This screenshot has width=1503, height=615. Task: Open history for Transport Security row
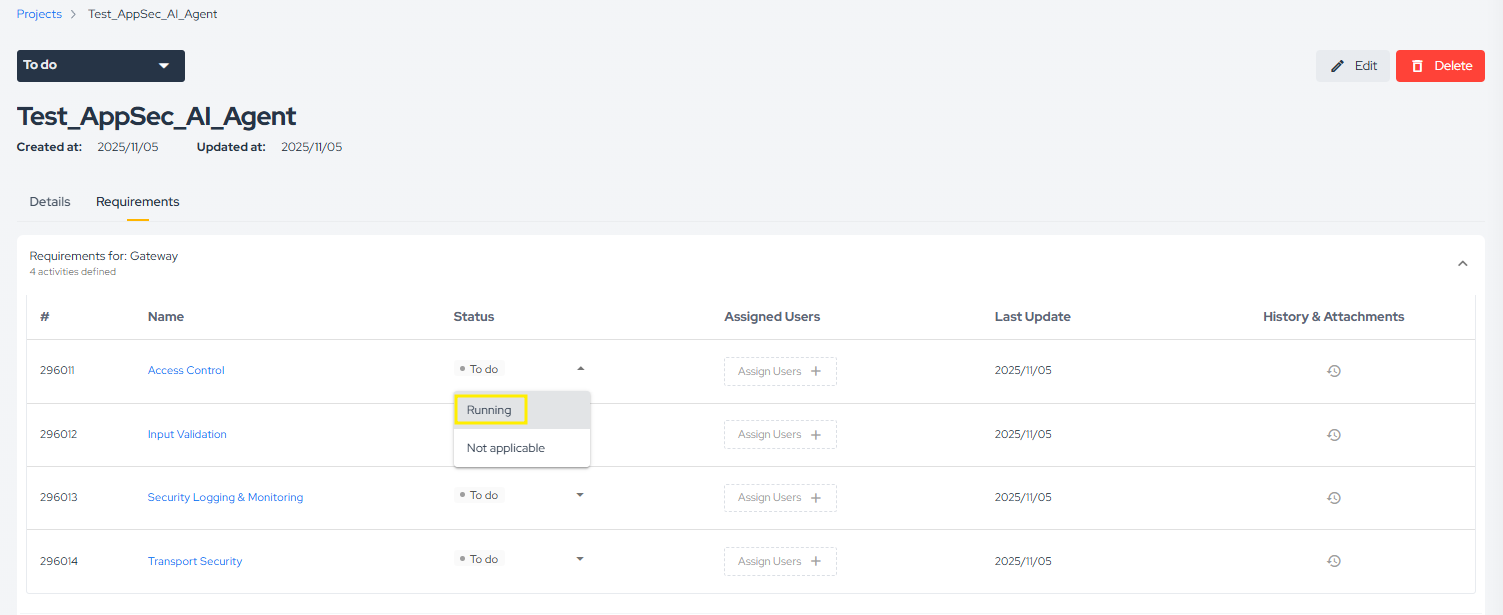tap(1333, 561)
